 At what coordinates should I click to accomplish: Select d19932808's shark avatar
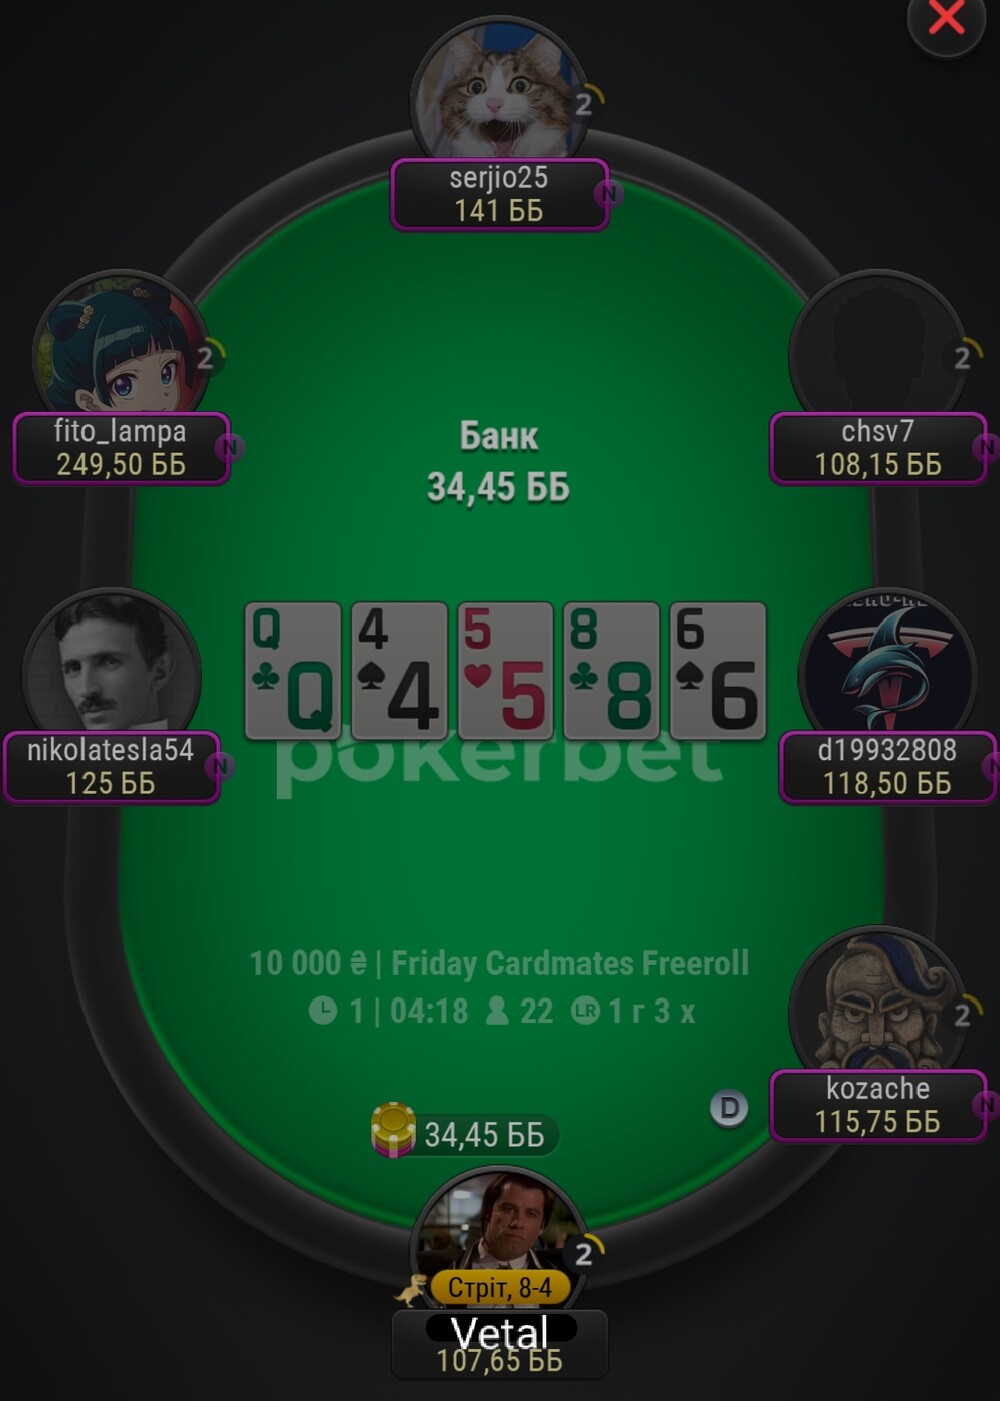pos(886,663)
